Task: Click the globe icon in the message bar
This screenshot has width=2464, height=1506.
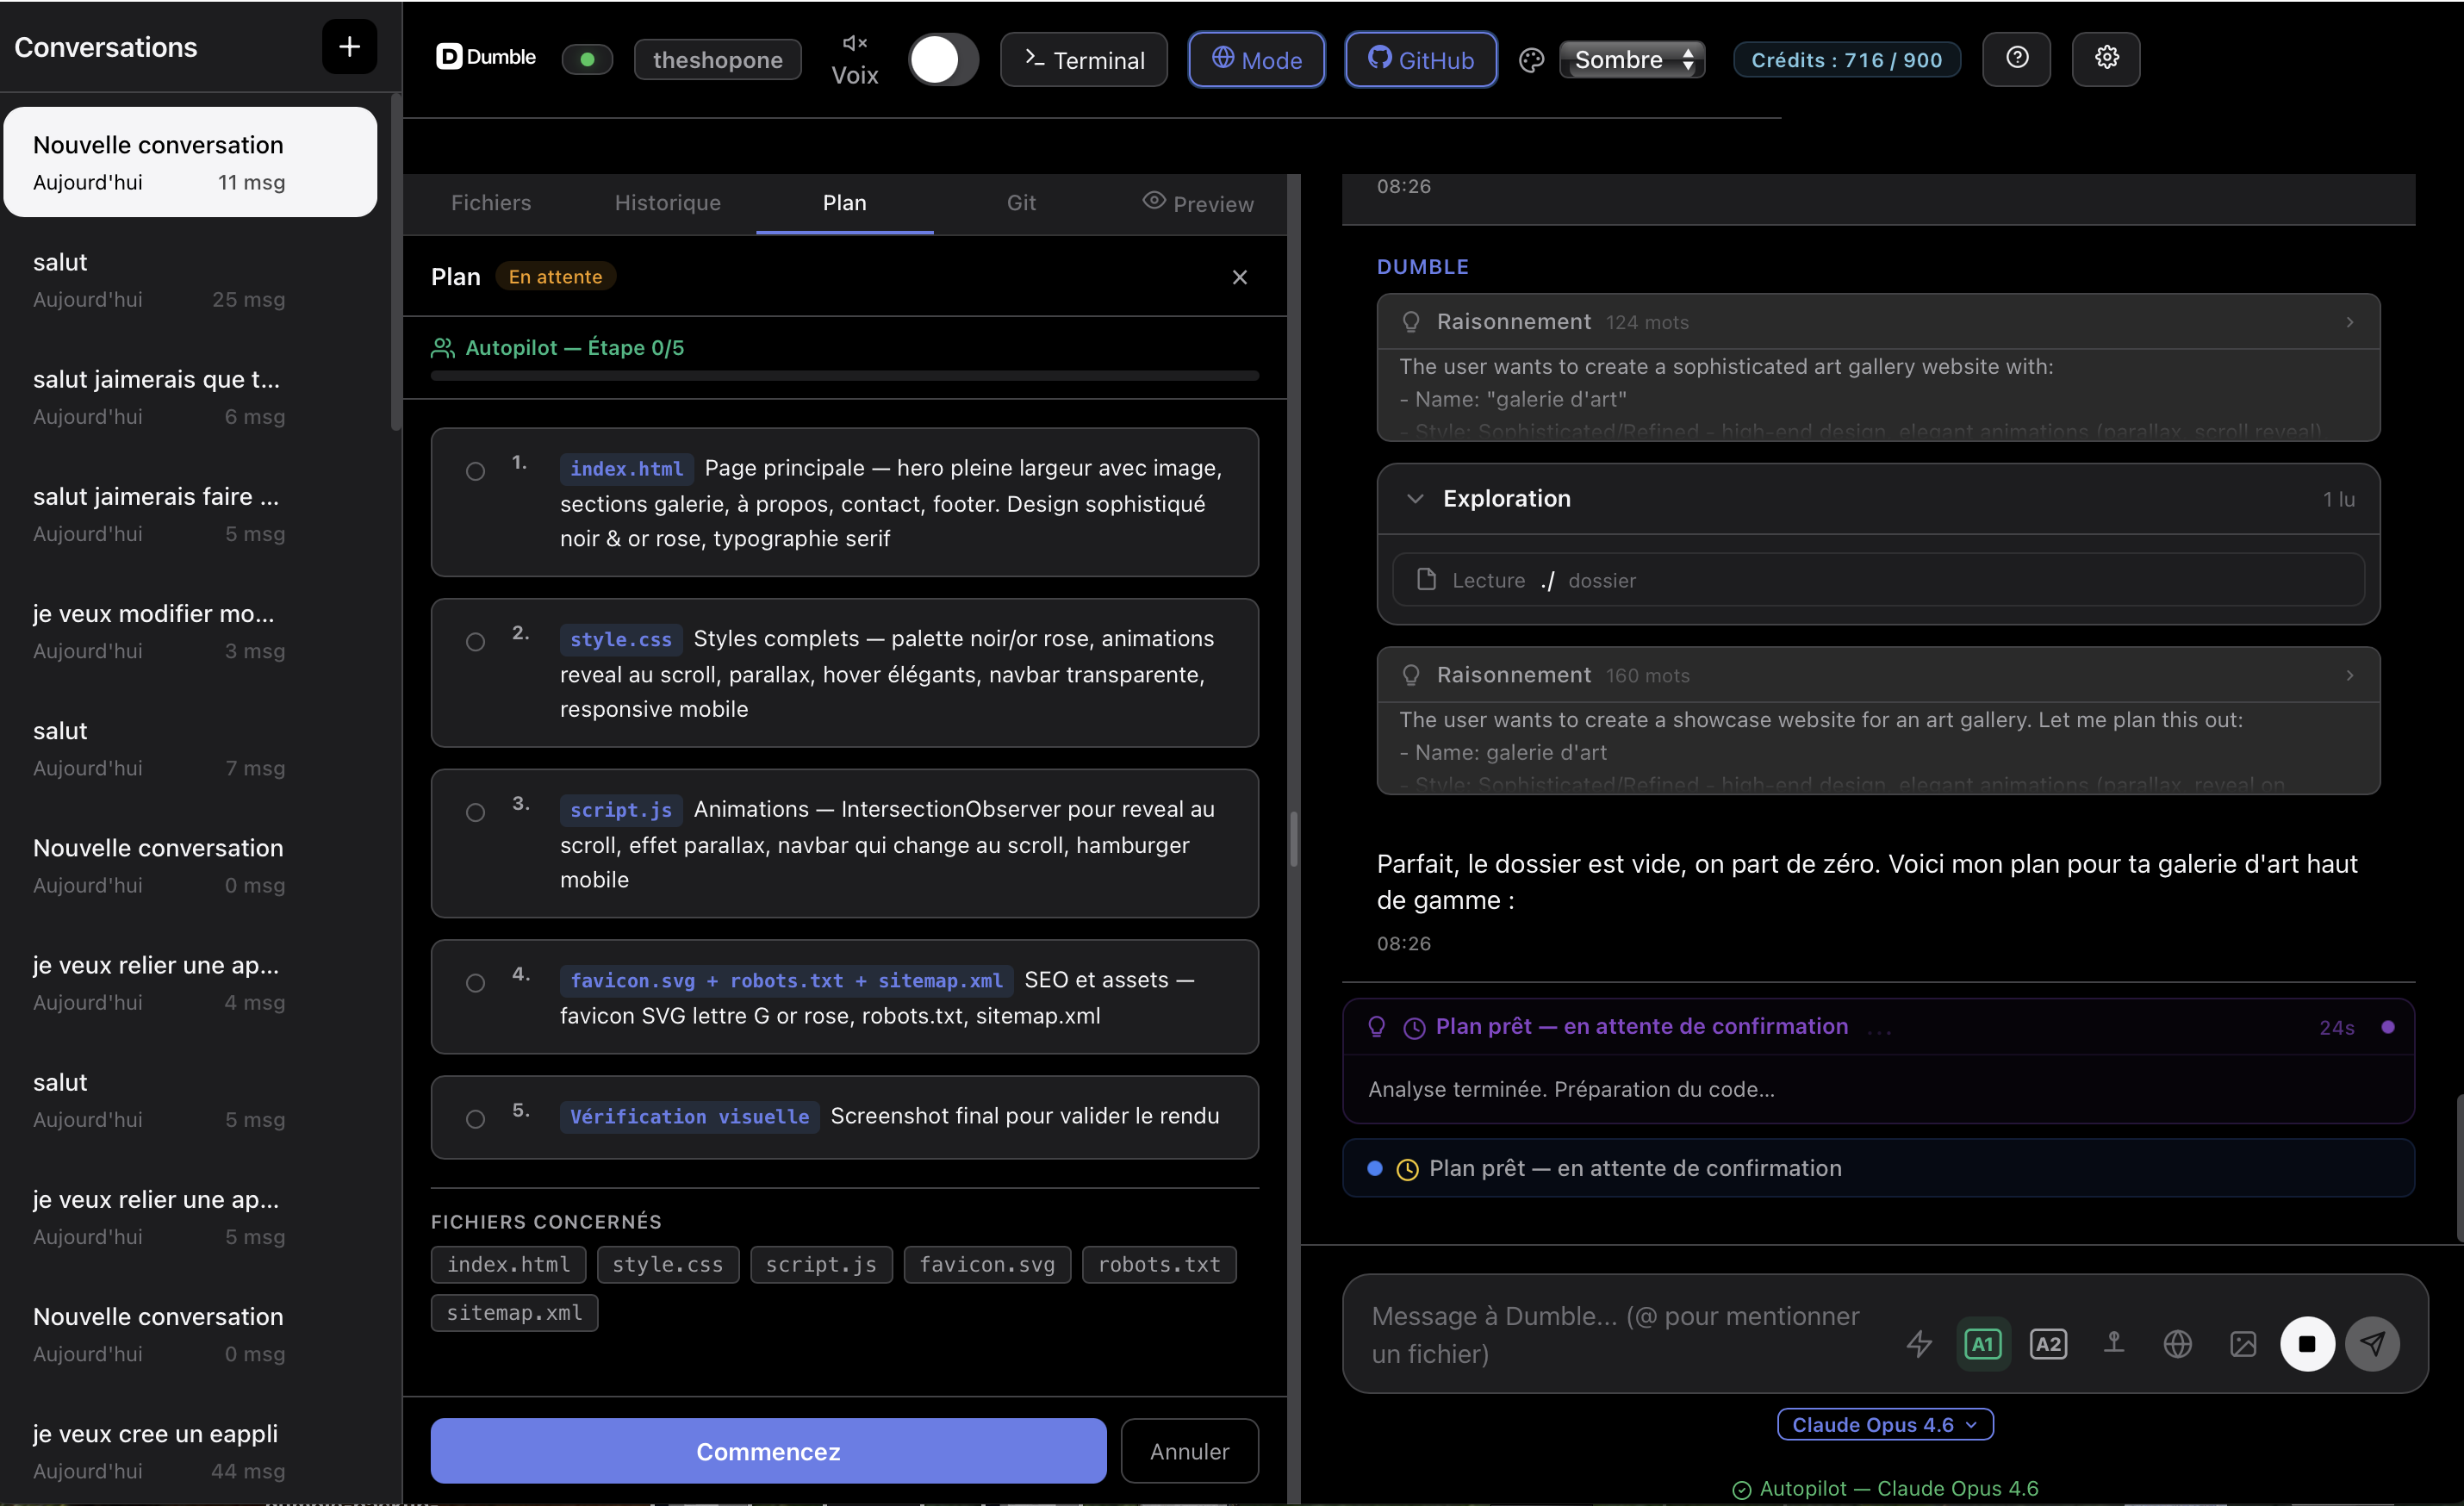Action: (2177, 1343)
